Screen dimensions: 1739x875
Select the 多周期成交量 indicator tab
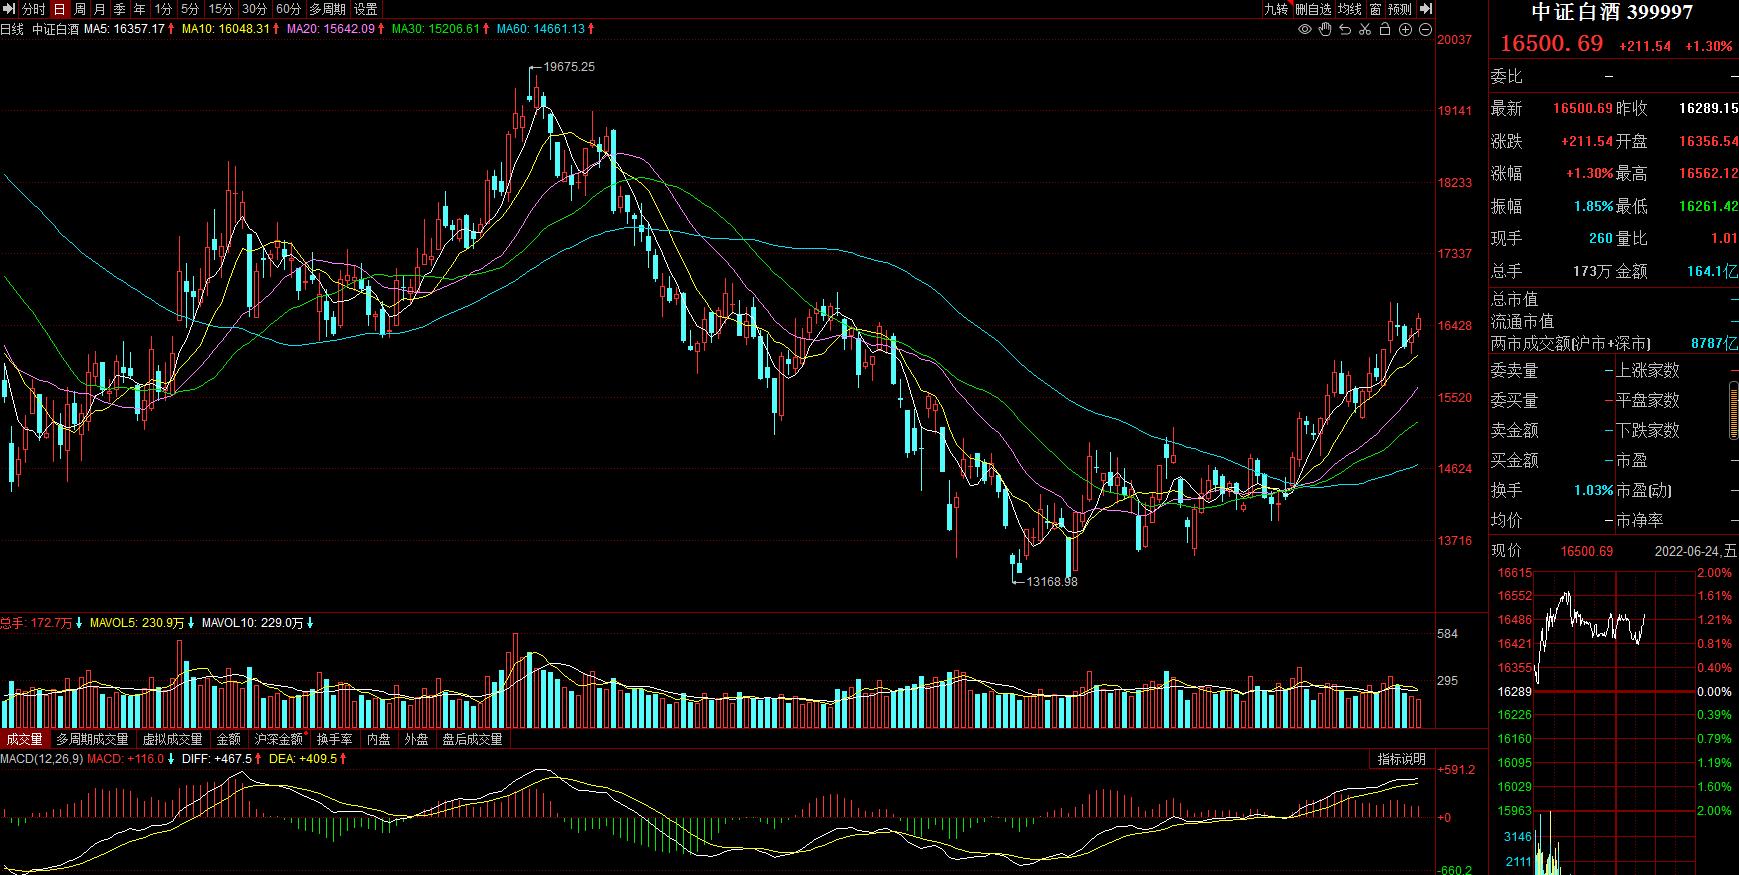pos(92,739)
